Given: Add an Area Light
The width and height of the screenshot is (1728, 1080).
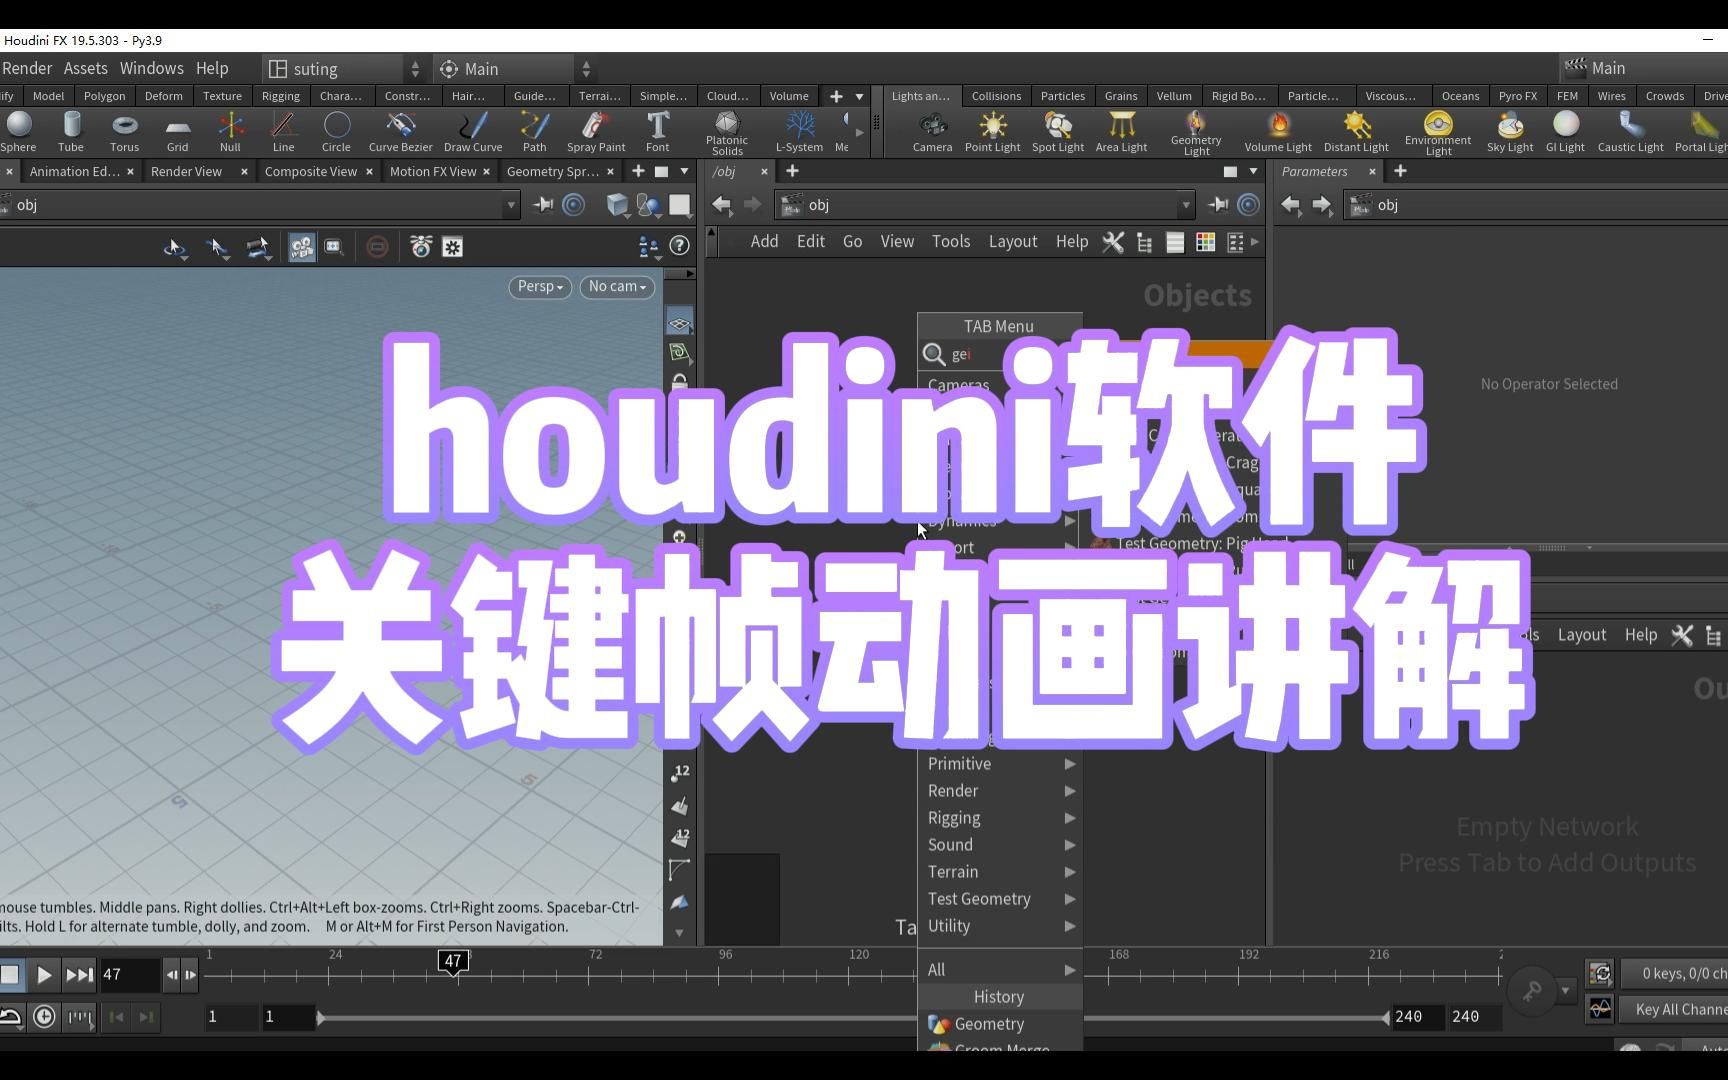Looking at the screenshot, I should 1121,132.
